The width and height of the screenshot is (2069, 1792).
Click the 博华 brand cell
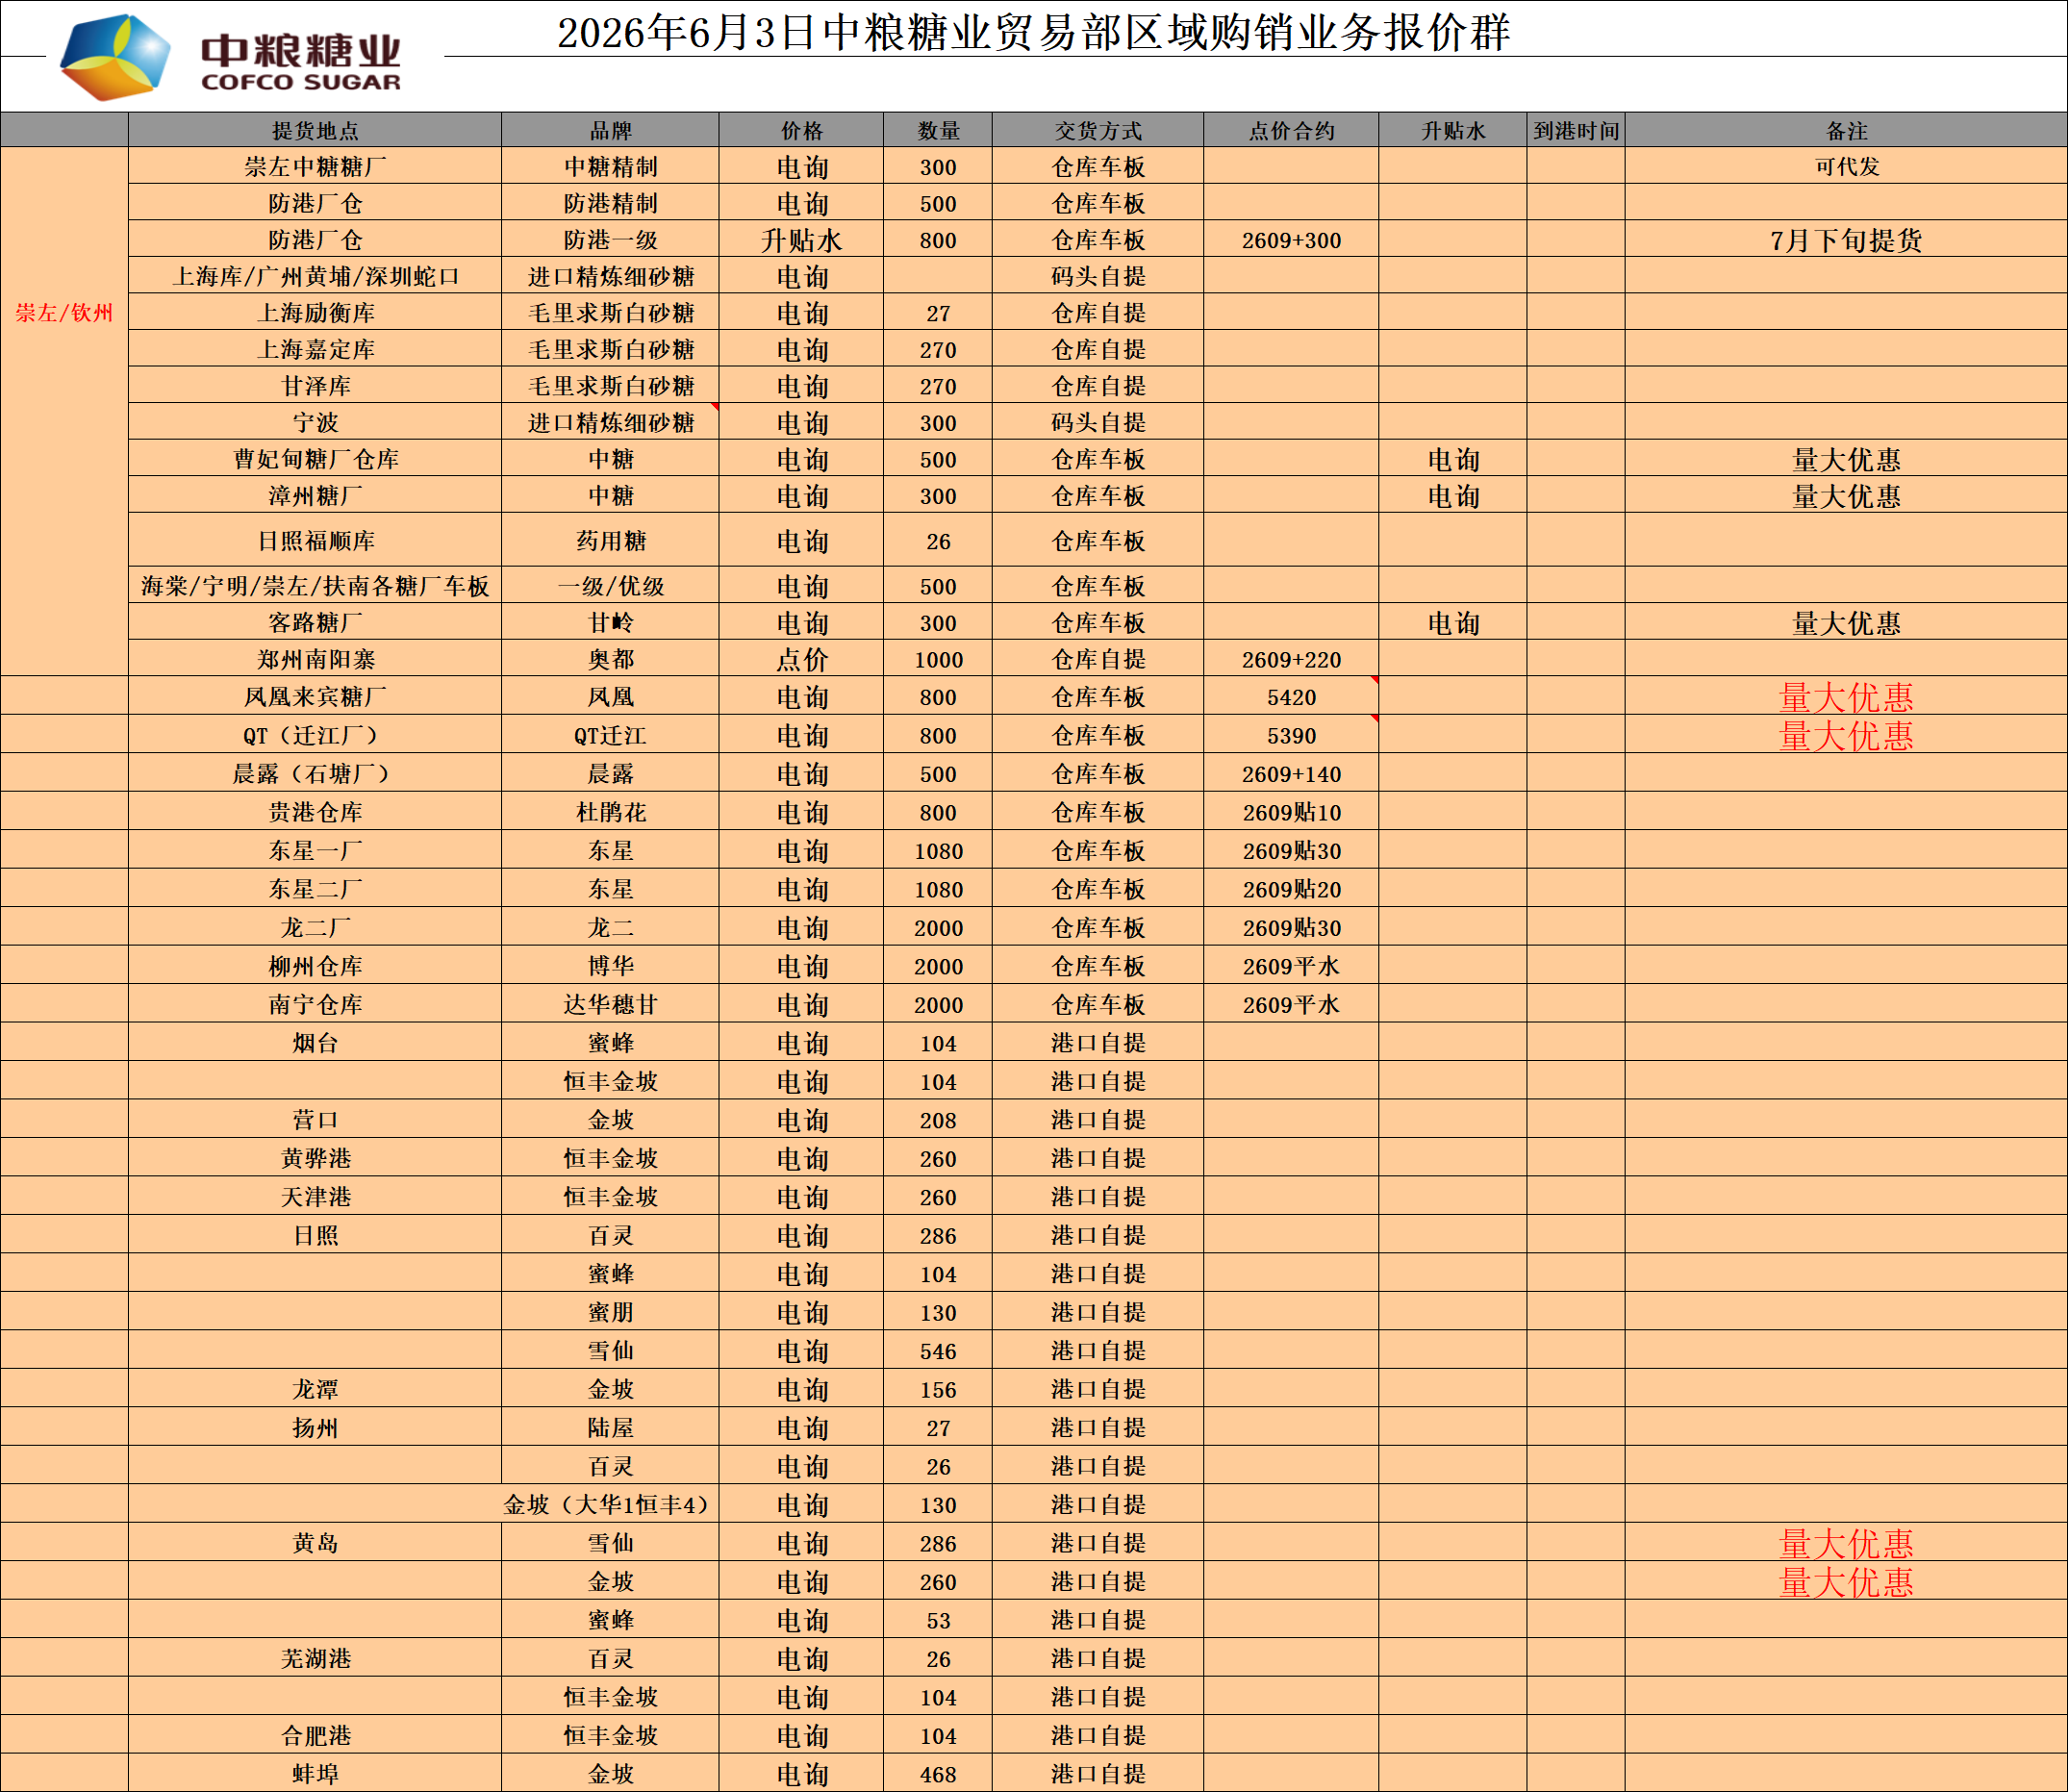(x=610, y=966)
